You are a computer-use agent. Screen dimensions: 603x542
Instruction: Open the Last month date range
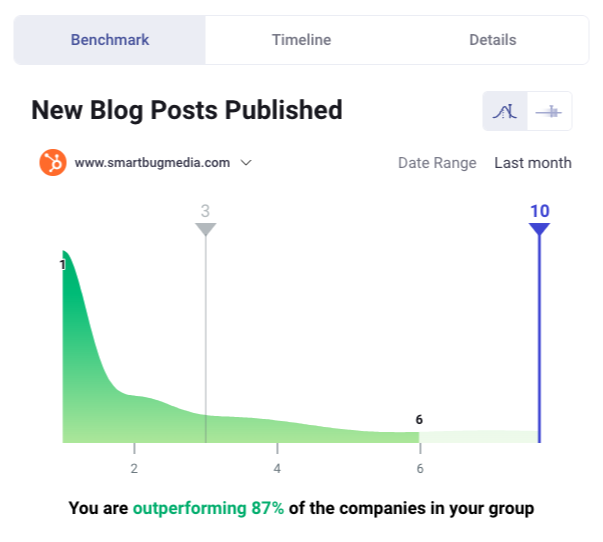(x=533, y=163)
